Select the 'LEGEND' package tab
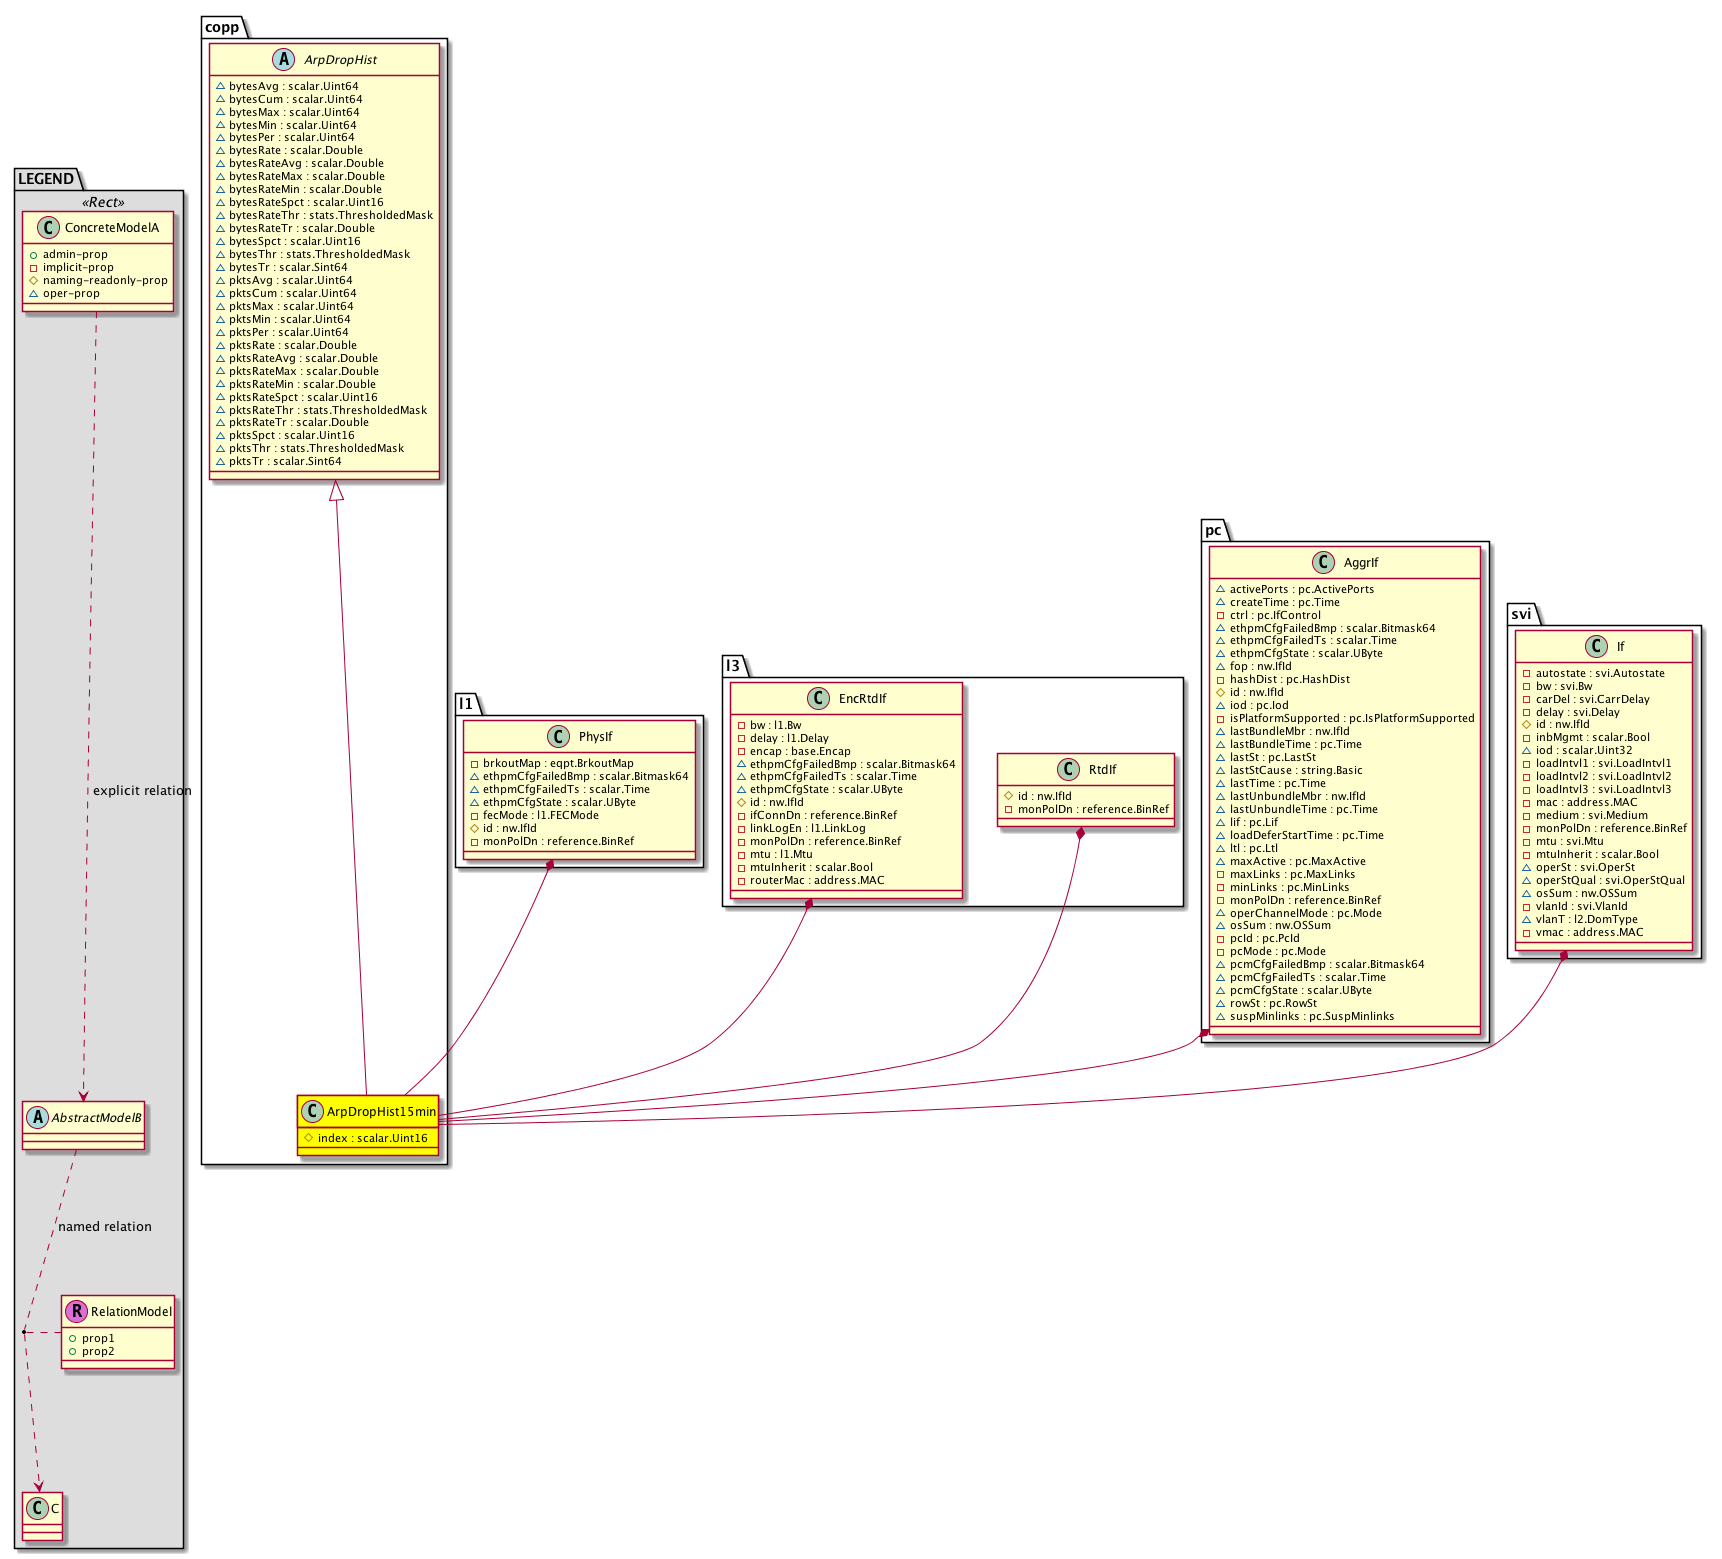 [46, 179]
